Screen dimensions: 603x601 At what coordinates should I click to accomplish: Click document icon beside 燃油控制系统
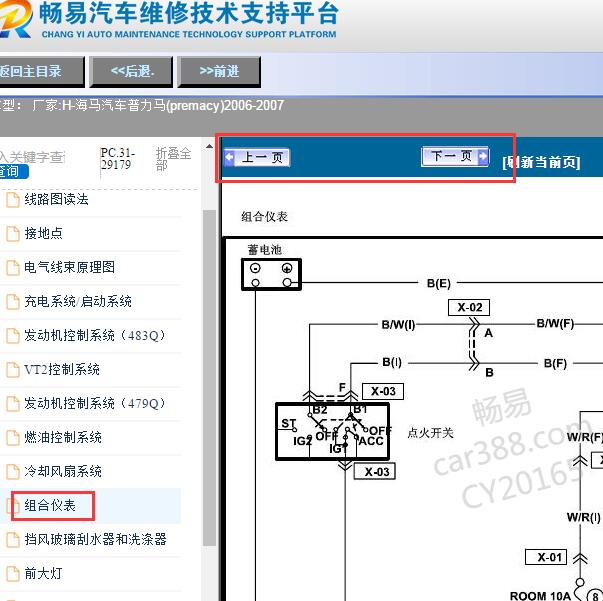click(13, 438)
